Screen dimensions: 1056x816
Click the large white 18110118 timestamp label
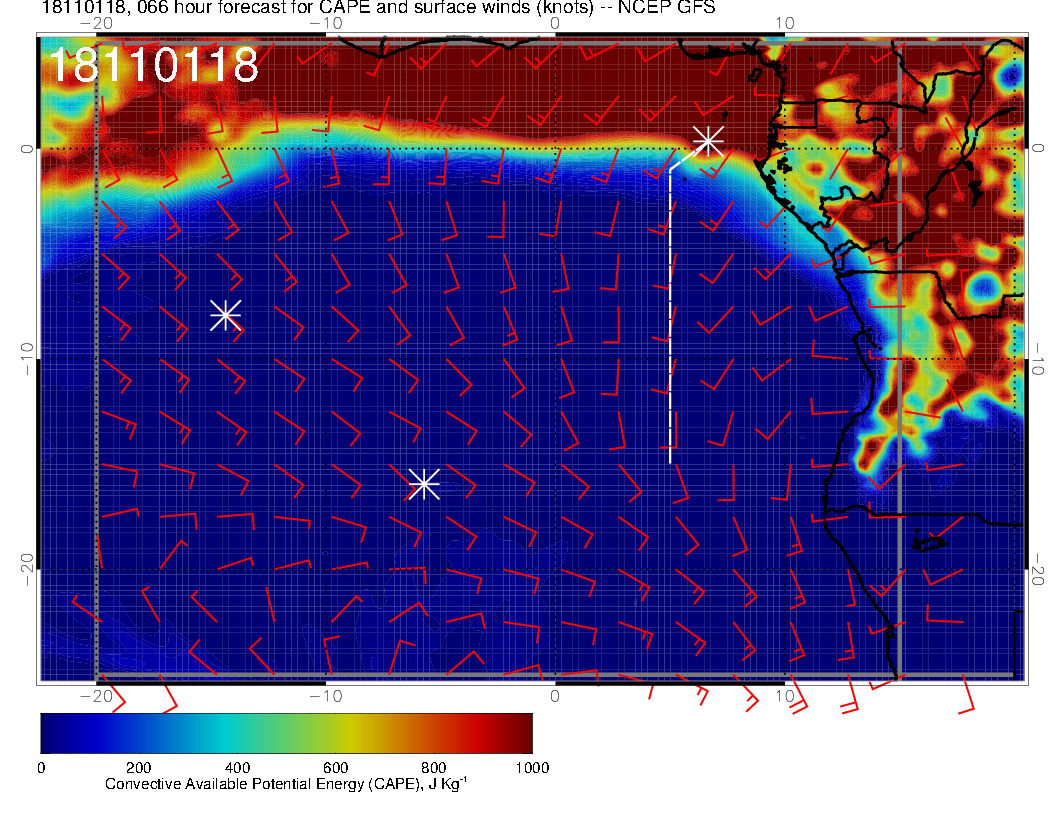click(153, 66)
